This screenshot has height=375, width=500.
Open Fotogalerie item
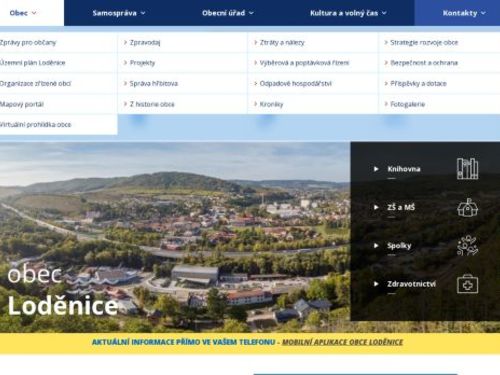pyautogui.click(x=407, y=104)
